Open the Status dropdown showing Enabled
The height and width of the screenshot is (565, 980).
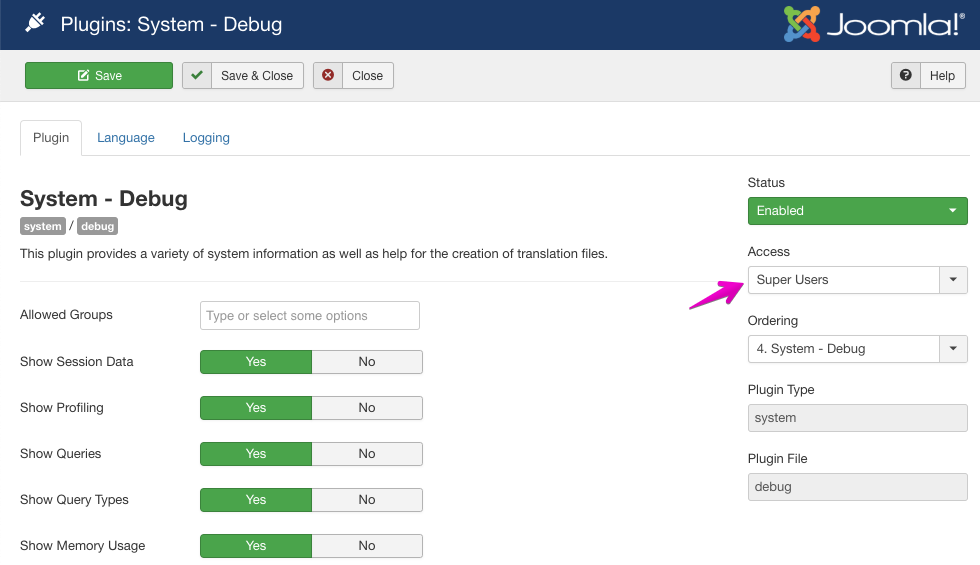(857, 211)
